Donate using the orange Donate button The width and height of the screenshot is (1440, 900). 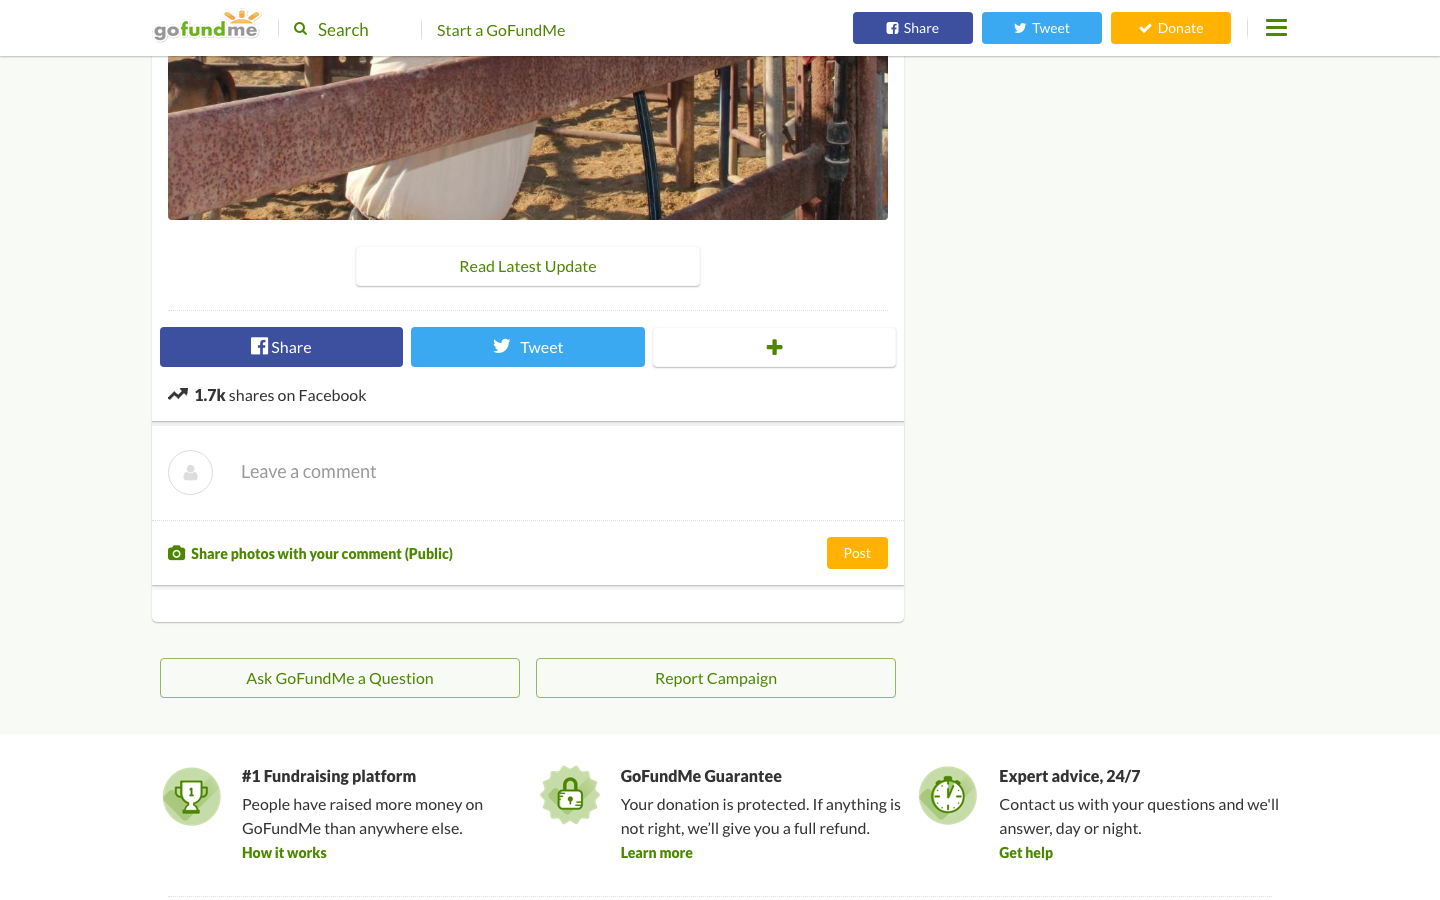1171,28
